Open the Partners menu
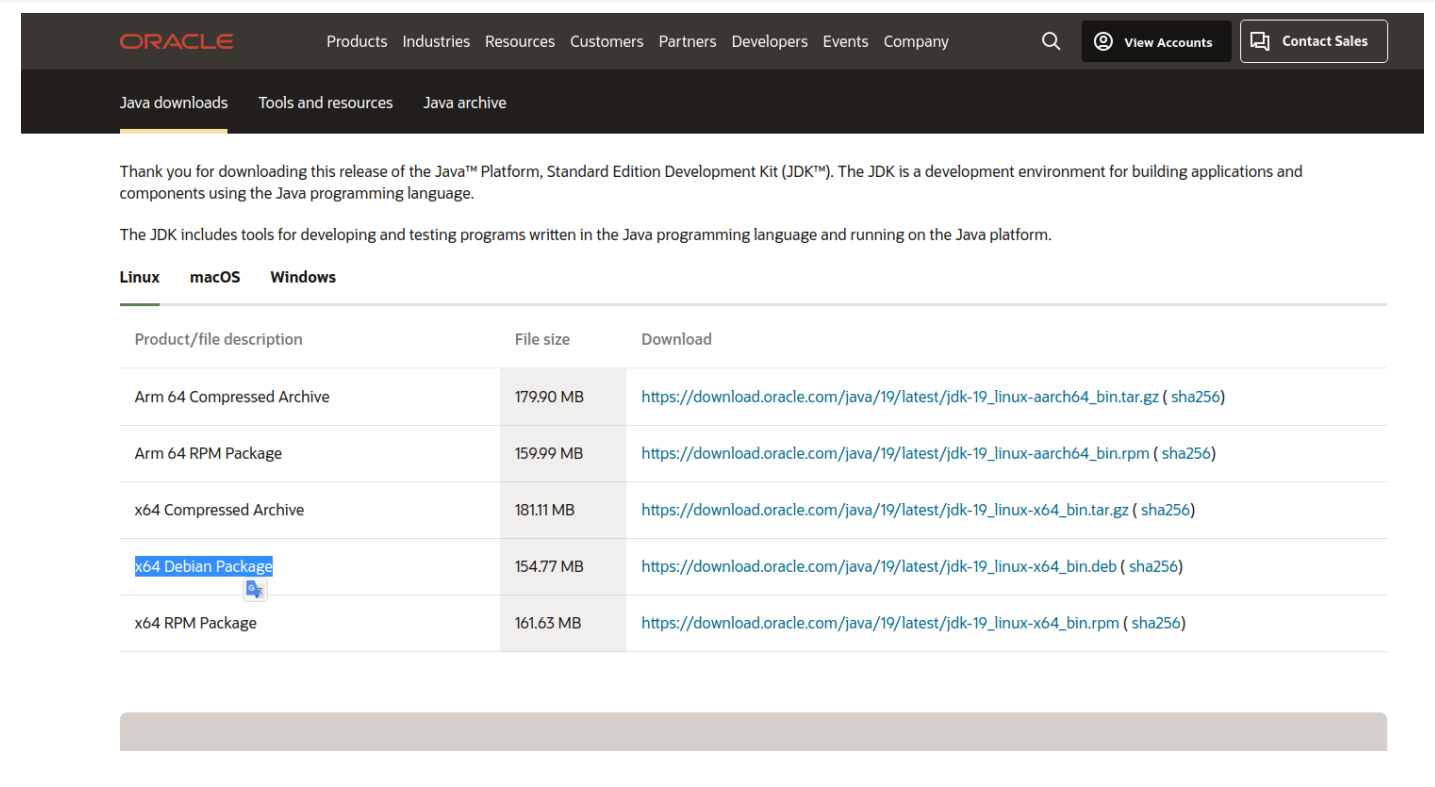The image size is (1435, 787). (x=687, y=42)
